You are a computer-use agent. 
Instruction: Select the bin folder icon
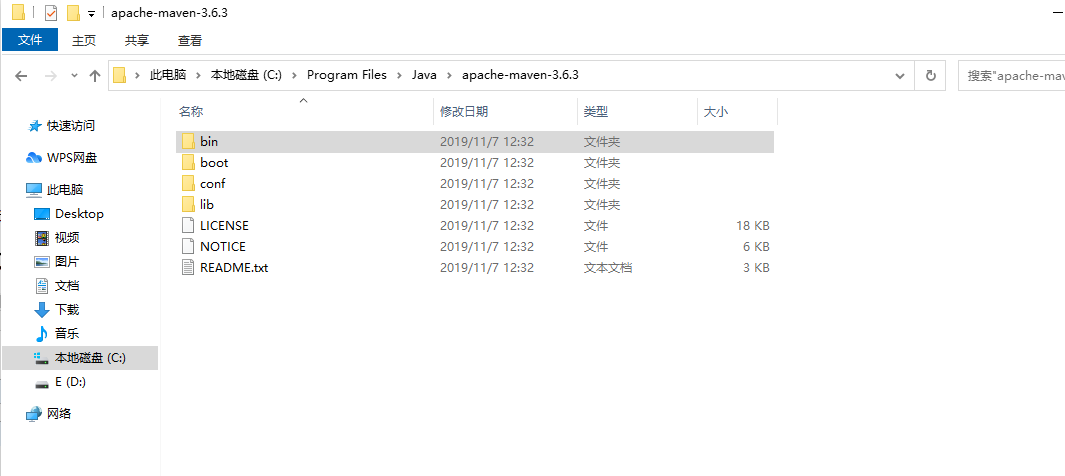[188, 142]
